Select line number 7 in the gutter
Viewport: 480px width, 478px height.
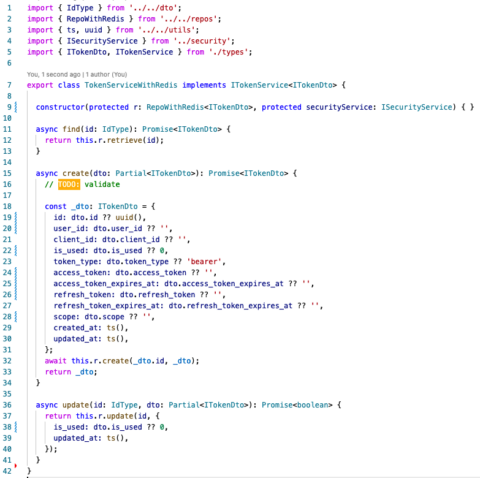pos(9,85)
